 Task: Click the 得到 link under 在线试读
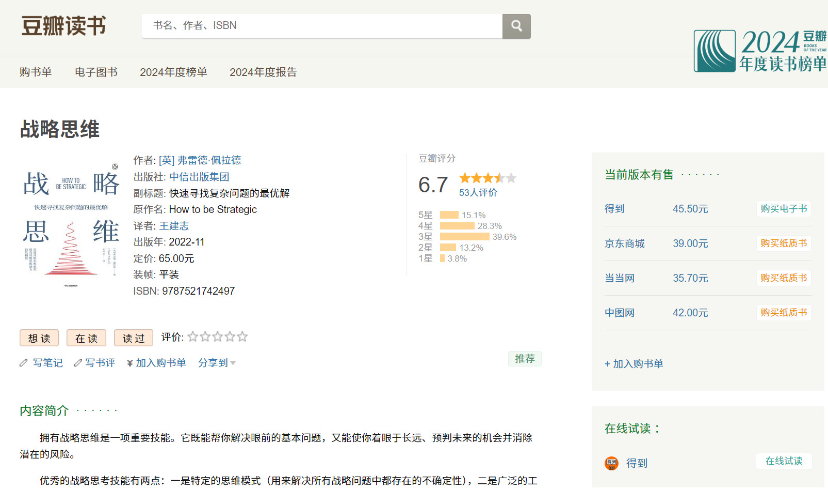637,463
